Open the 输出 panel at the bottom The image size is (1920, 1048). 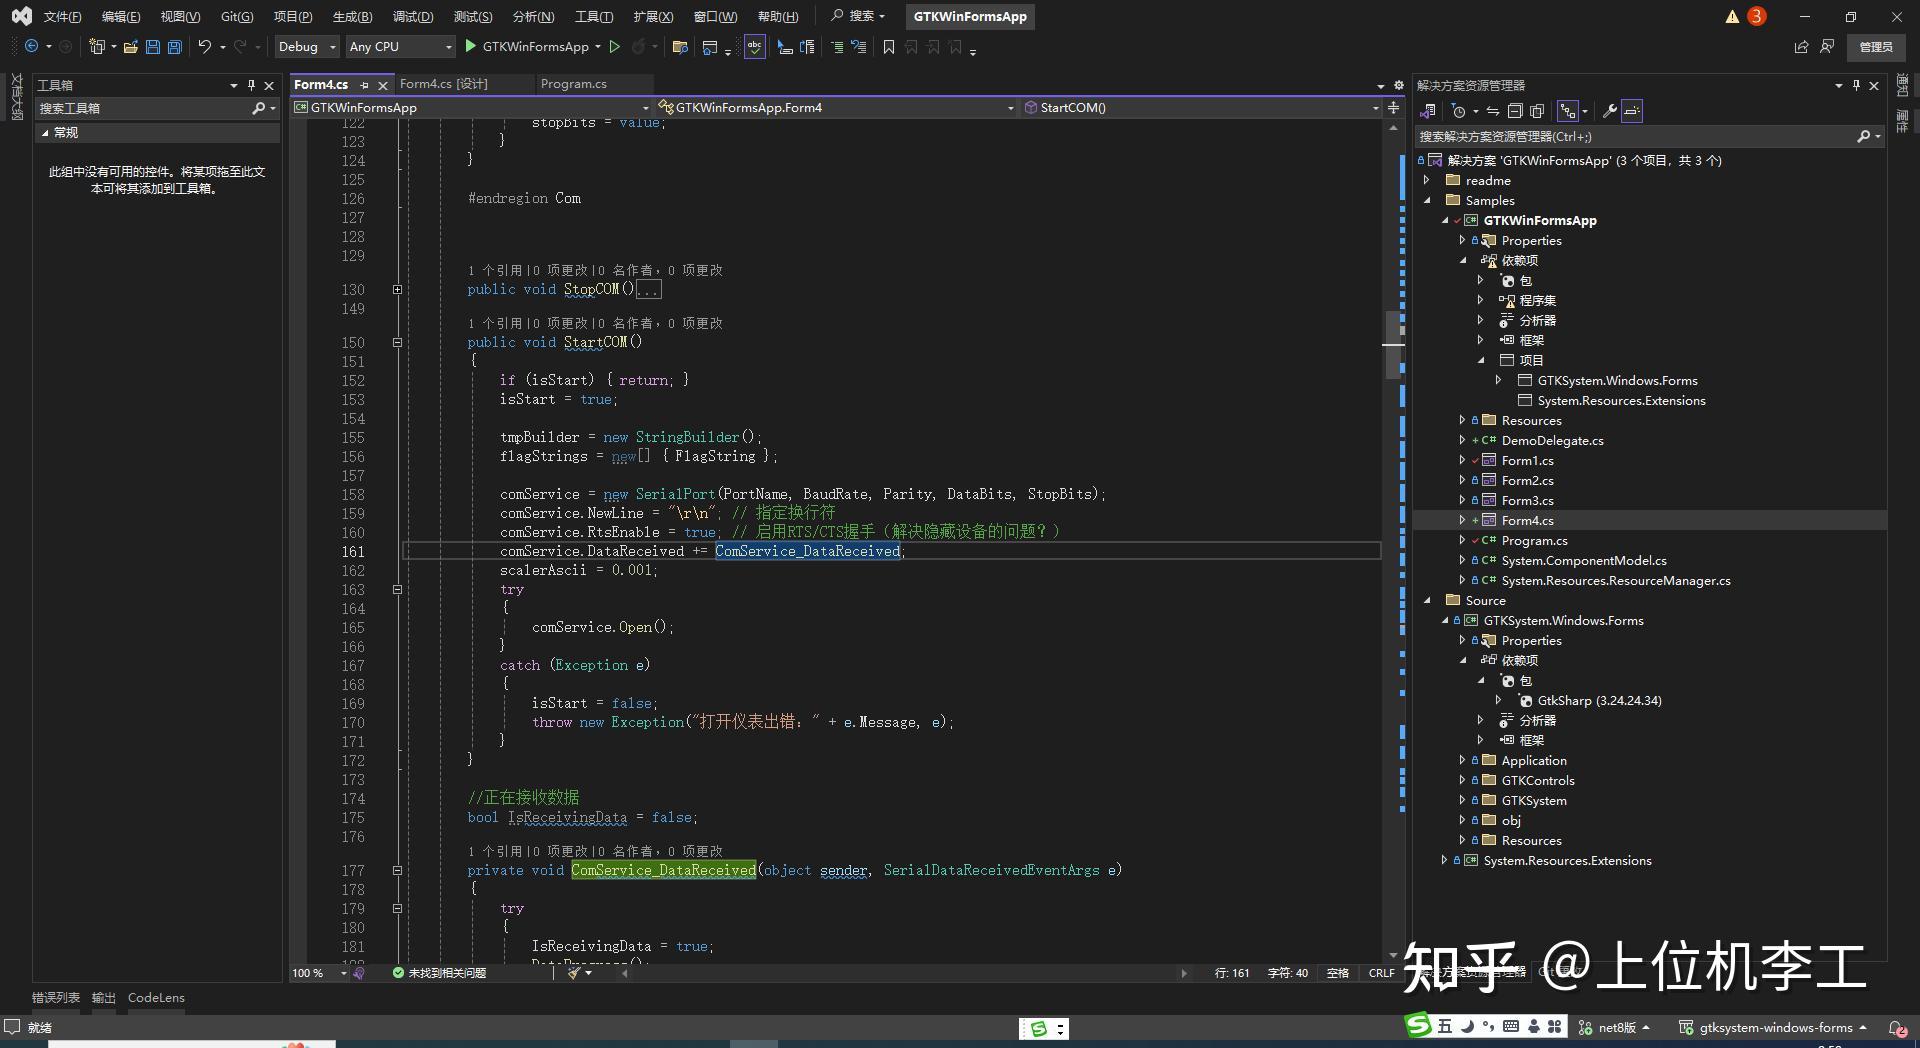pos(104,997)
